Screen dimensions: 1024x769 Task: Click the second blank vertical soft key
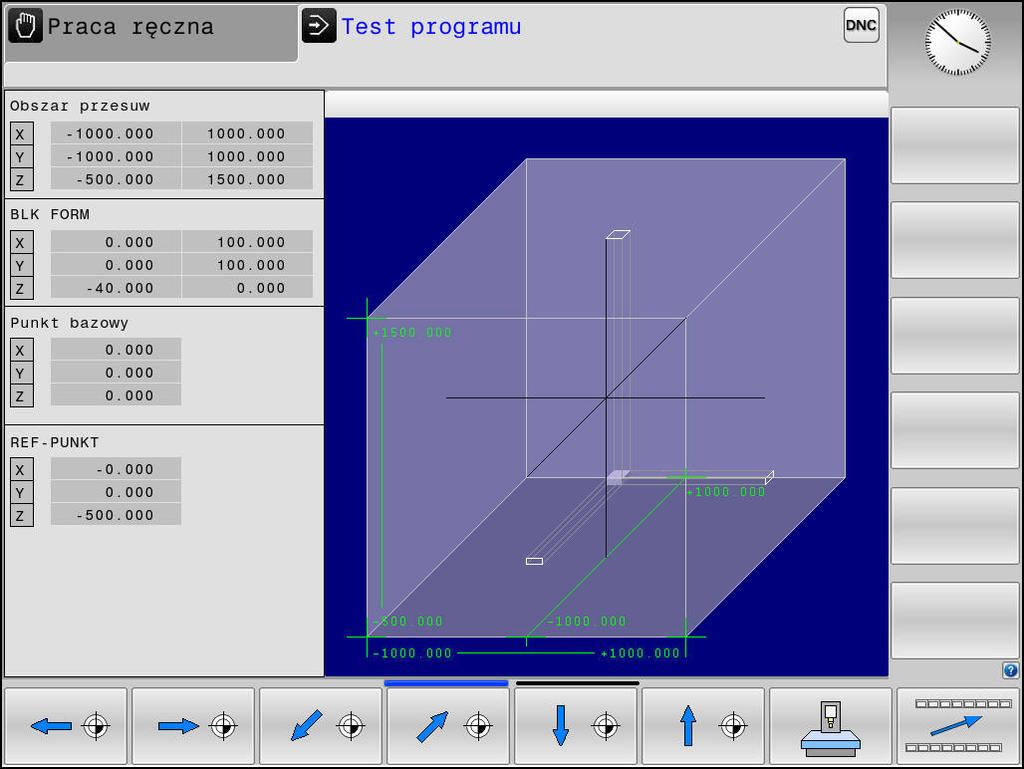click(955, 240)
